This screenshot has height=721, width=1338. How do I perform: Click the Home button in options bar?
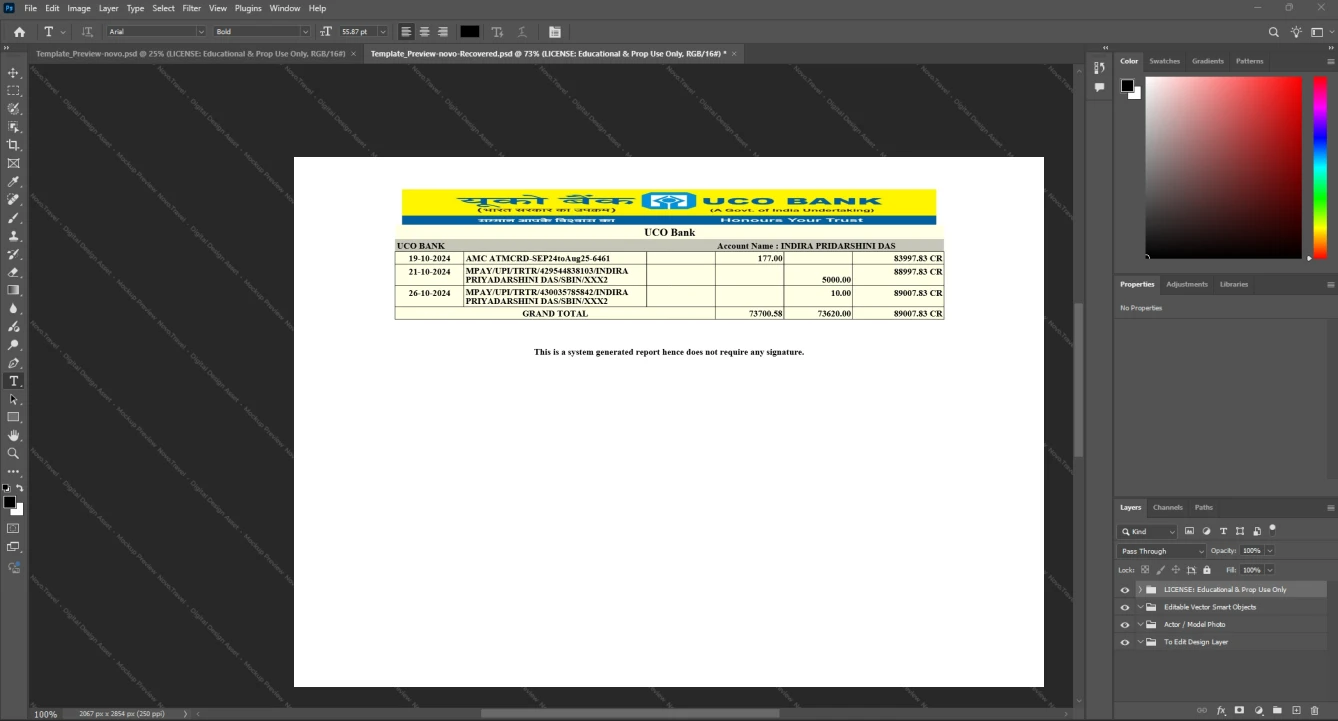point(19,32)
